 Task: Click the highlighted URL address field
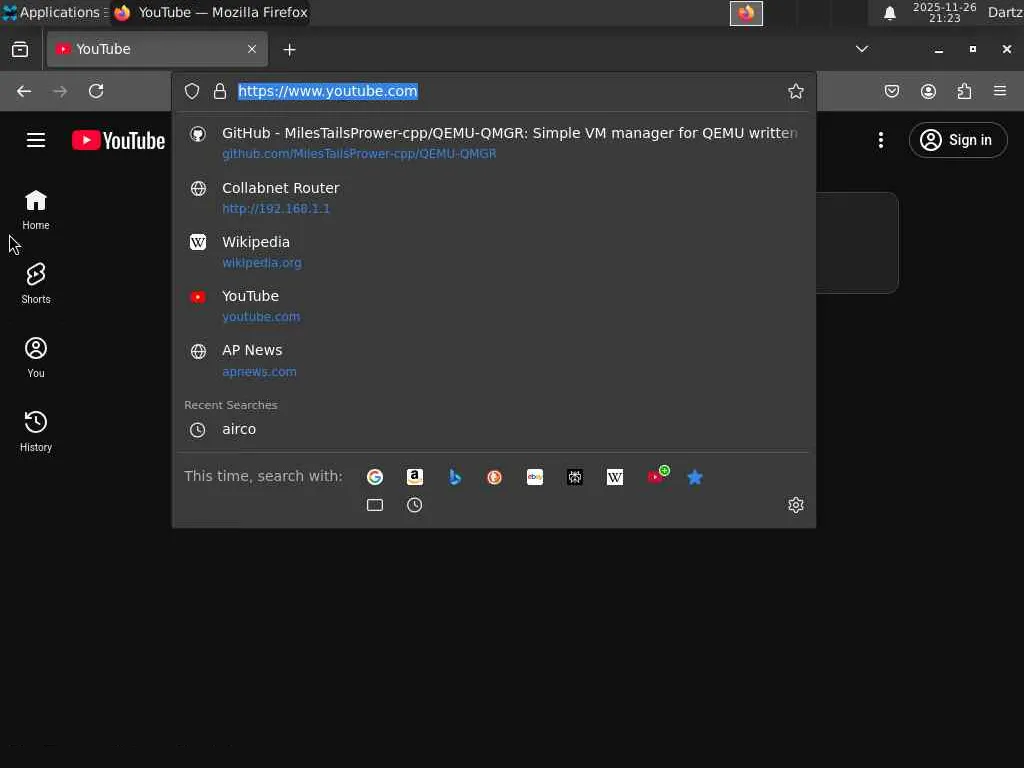tap(327, 91)
